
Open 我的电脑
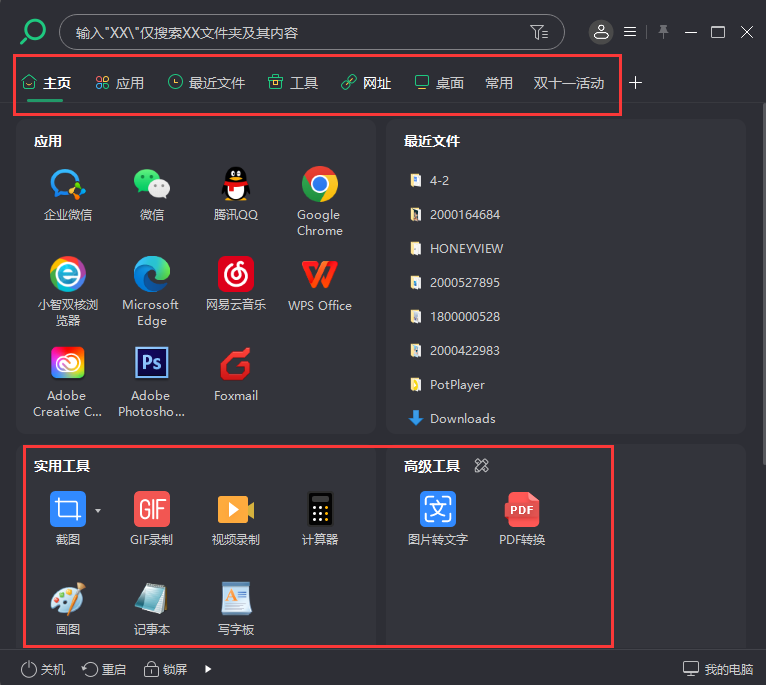coord(718,669)
